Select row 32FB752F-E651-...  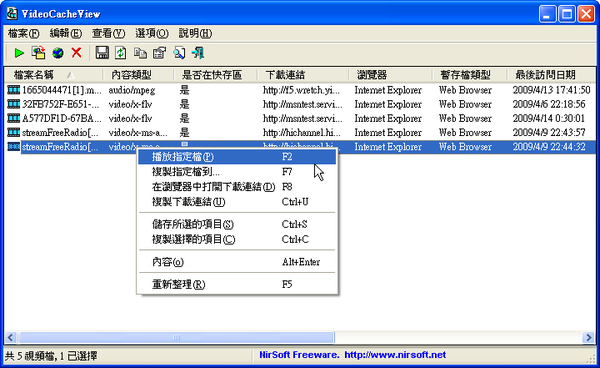click(60, 104)
